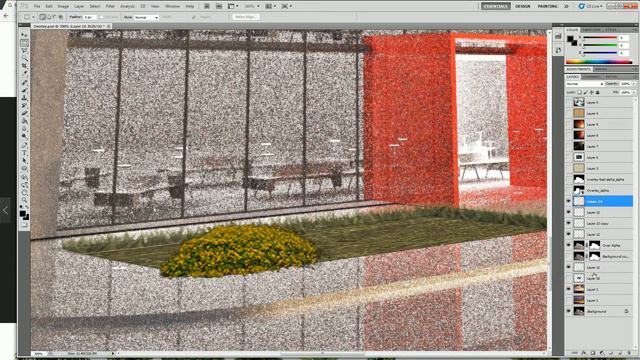Open Mini Bridge from application bar

219,6
